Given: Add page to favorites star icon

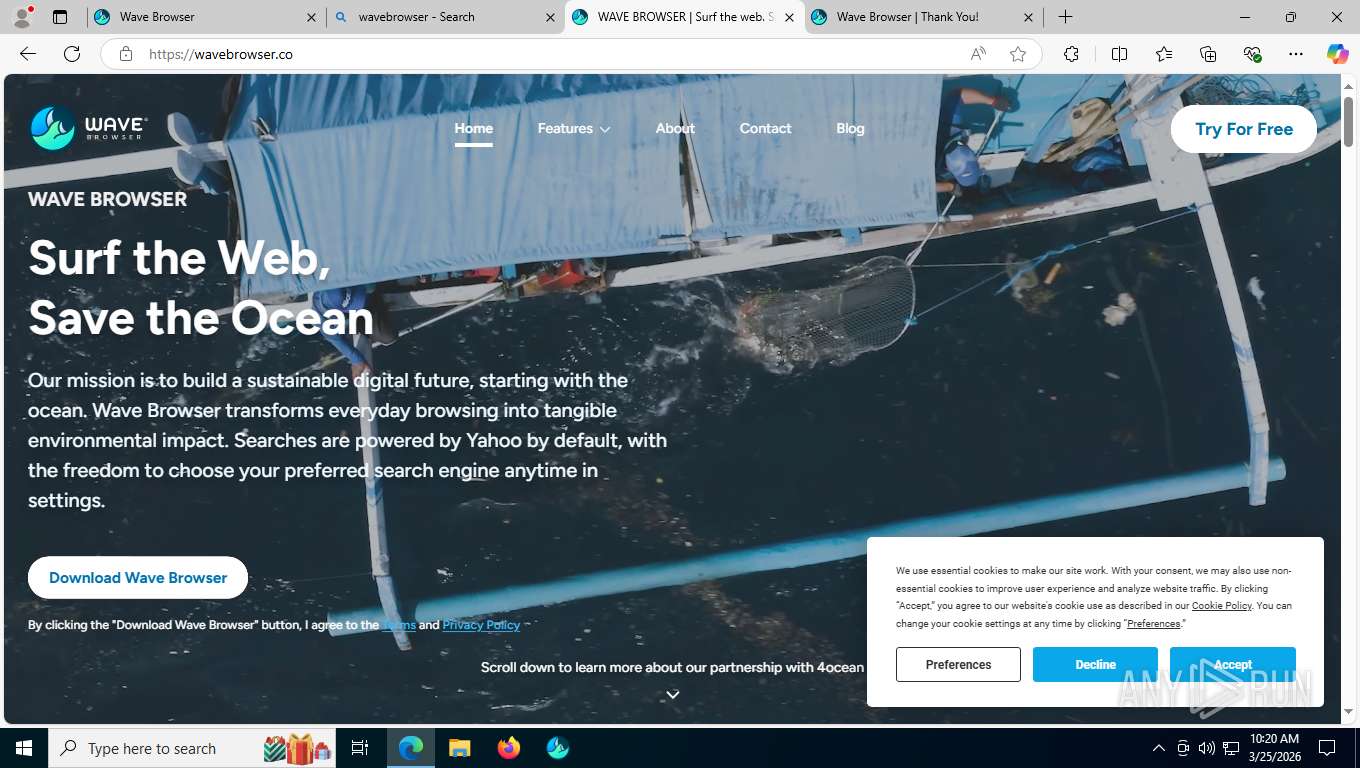Looking at the screenshot, I should pos(1018,54).
